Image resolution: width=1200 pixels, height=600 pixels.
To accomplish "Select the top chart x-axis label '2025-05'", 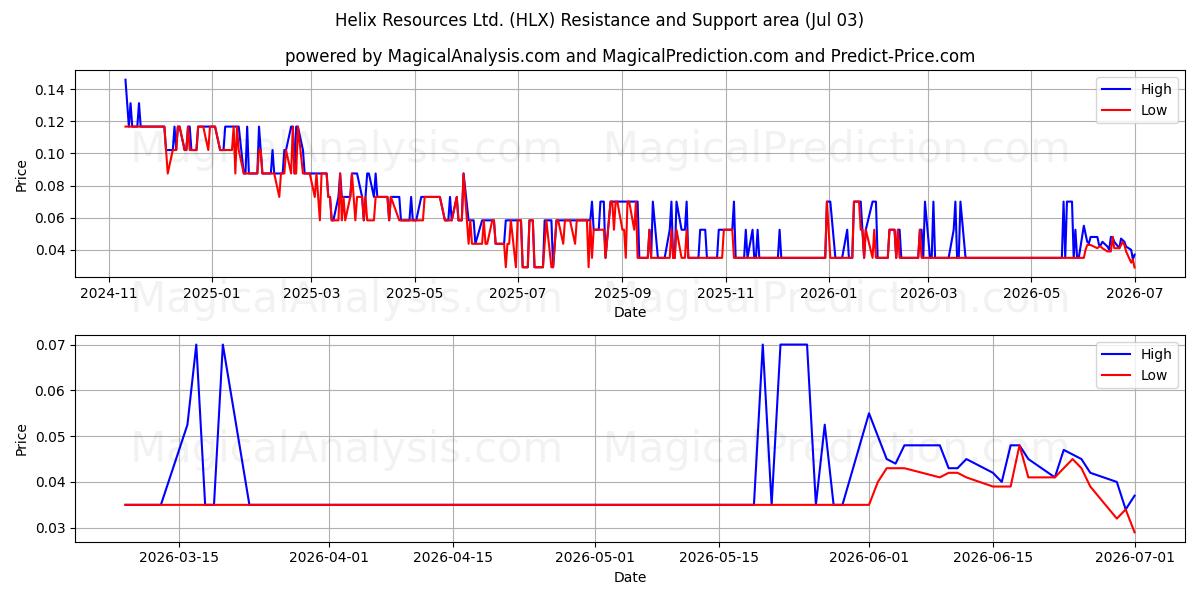I will [414, 293].
